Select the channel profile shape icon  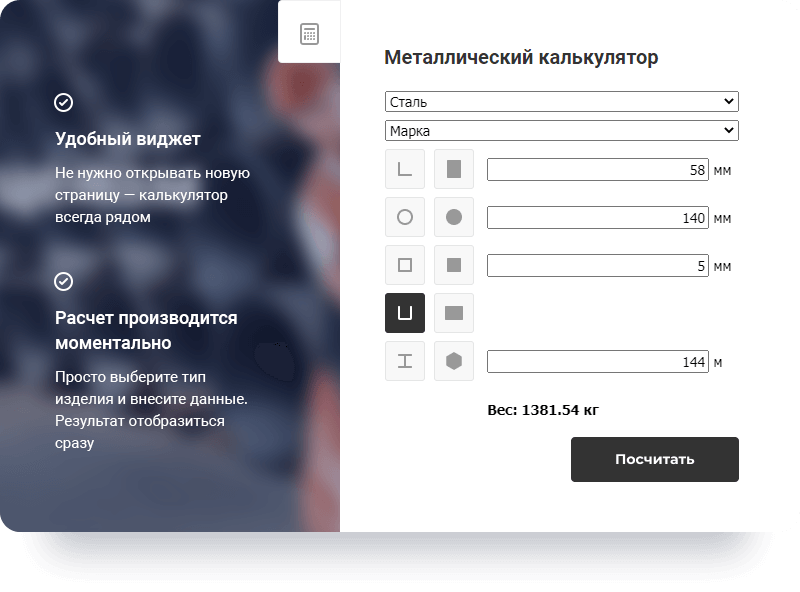coord(404,313)
